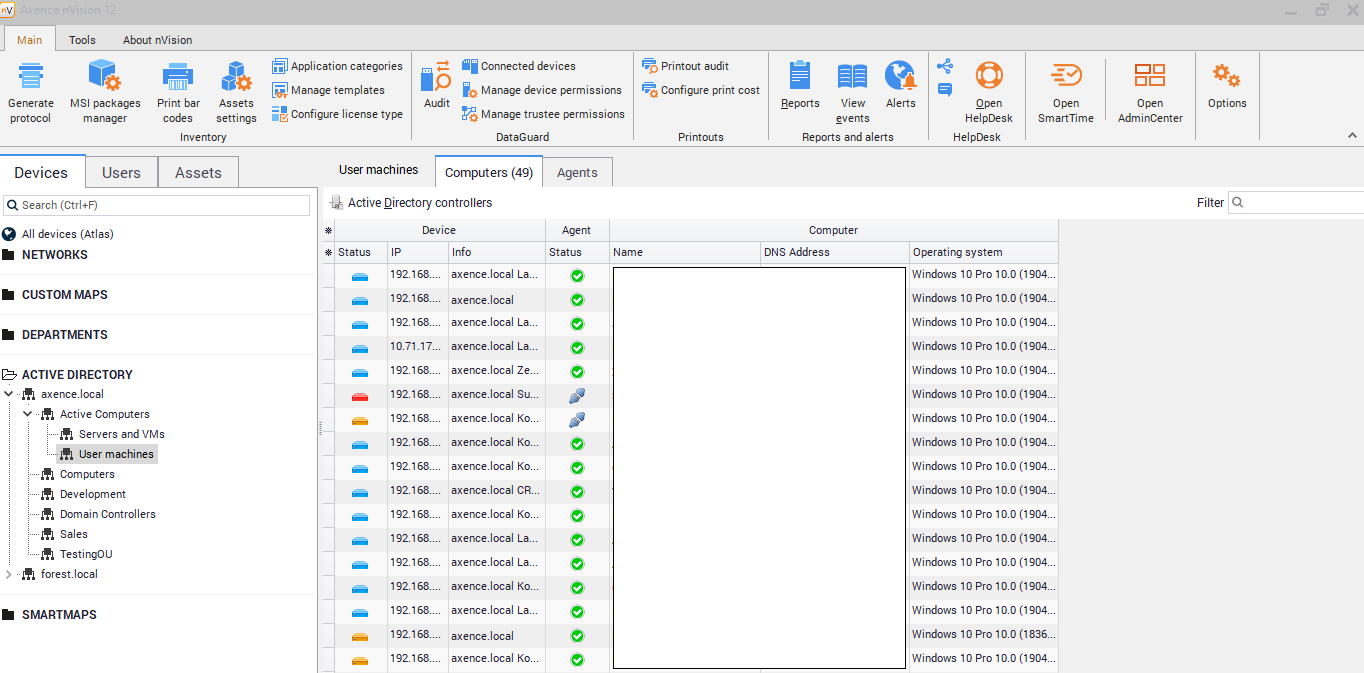Open HelpDesk lifebuoy icon

989,78
